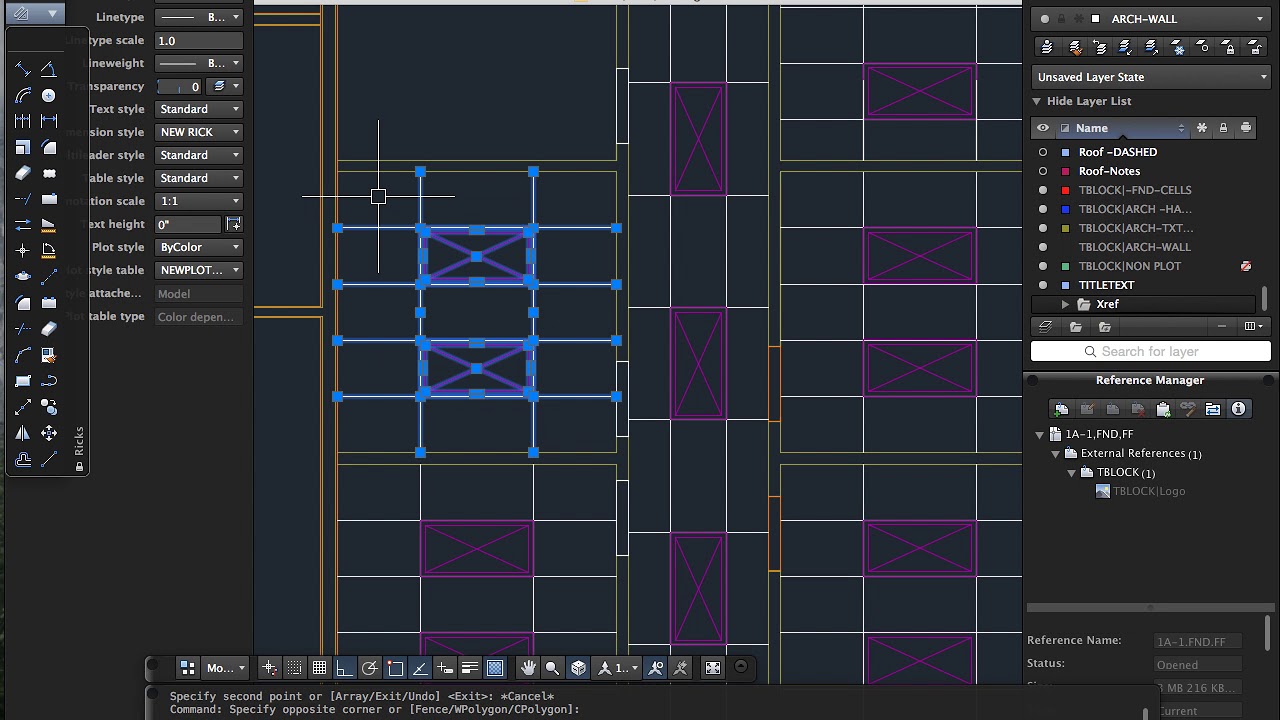Toggle transparency display in status bar

click(495, 668)
